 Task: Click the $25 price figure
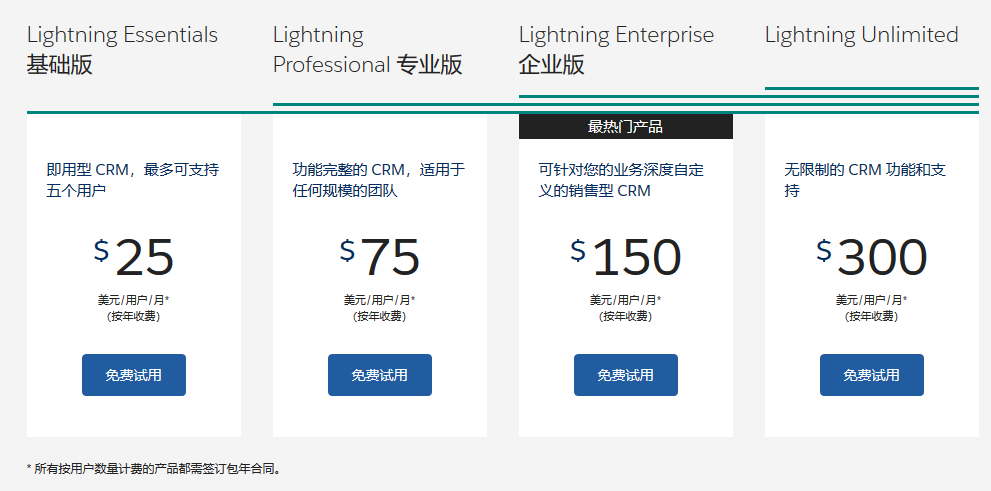[135, 257]
